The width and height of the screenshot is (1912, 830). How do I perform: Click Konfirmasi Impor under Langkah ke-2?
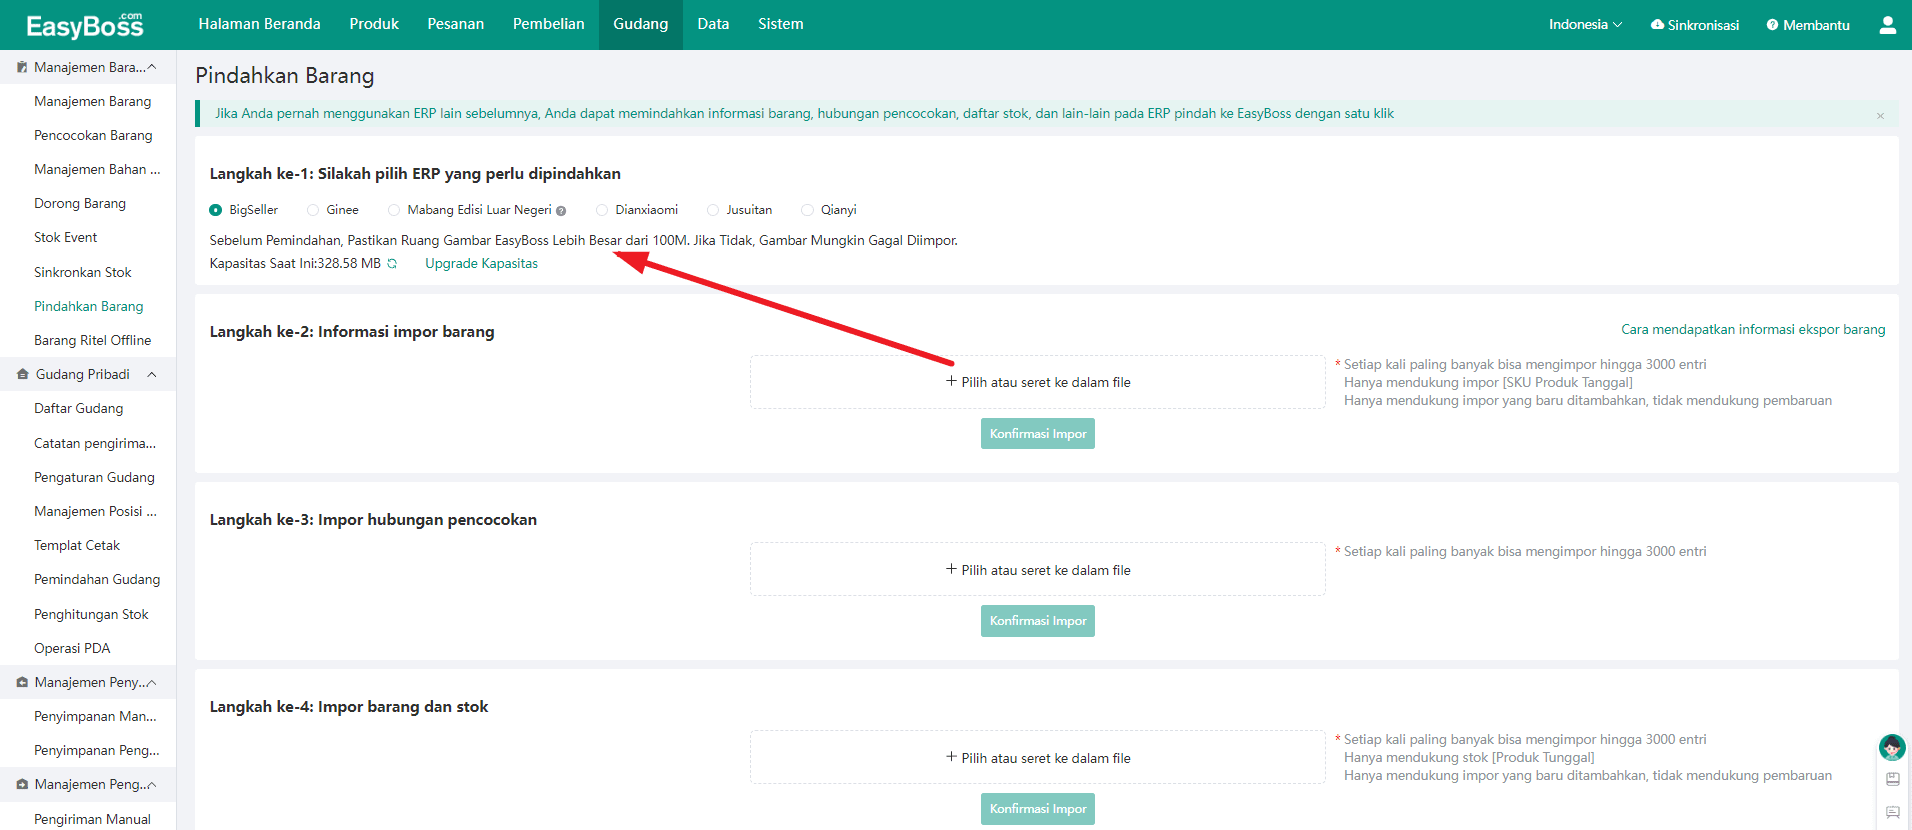[x=1038, y=434]
